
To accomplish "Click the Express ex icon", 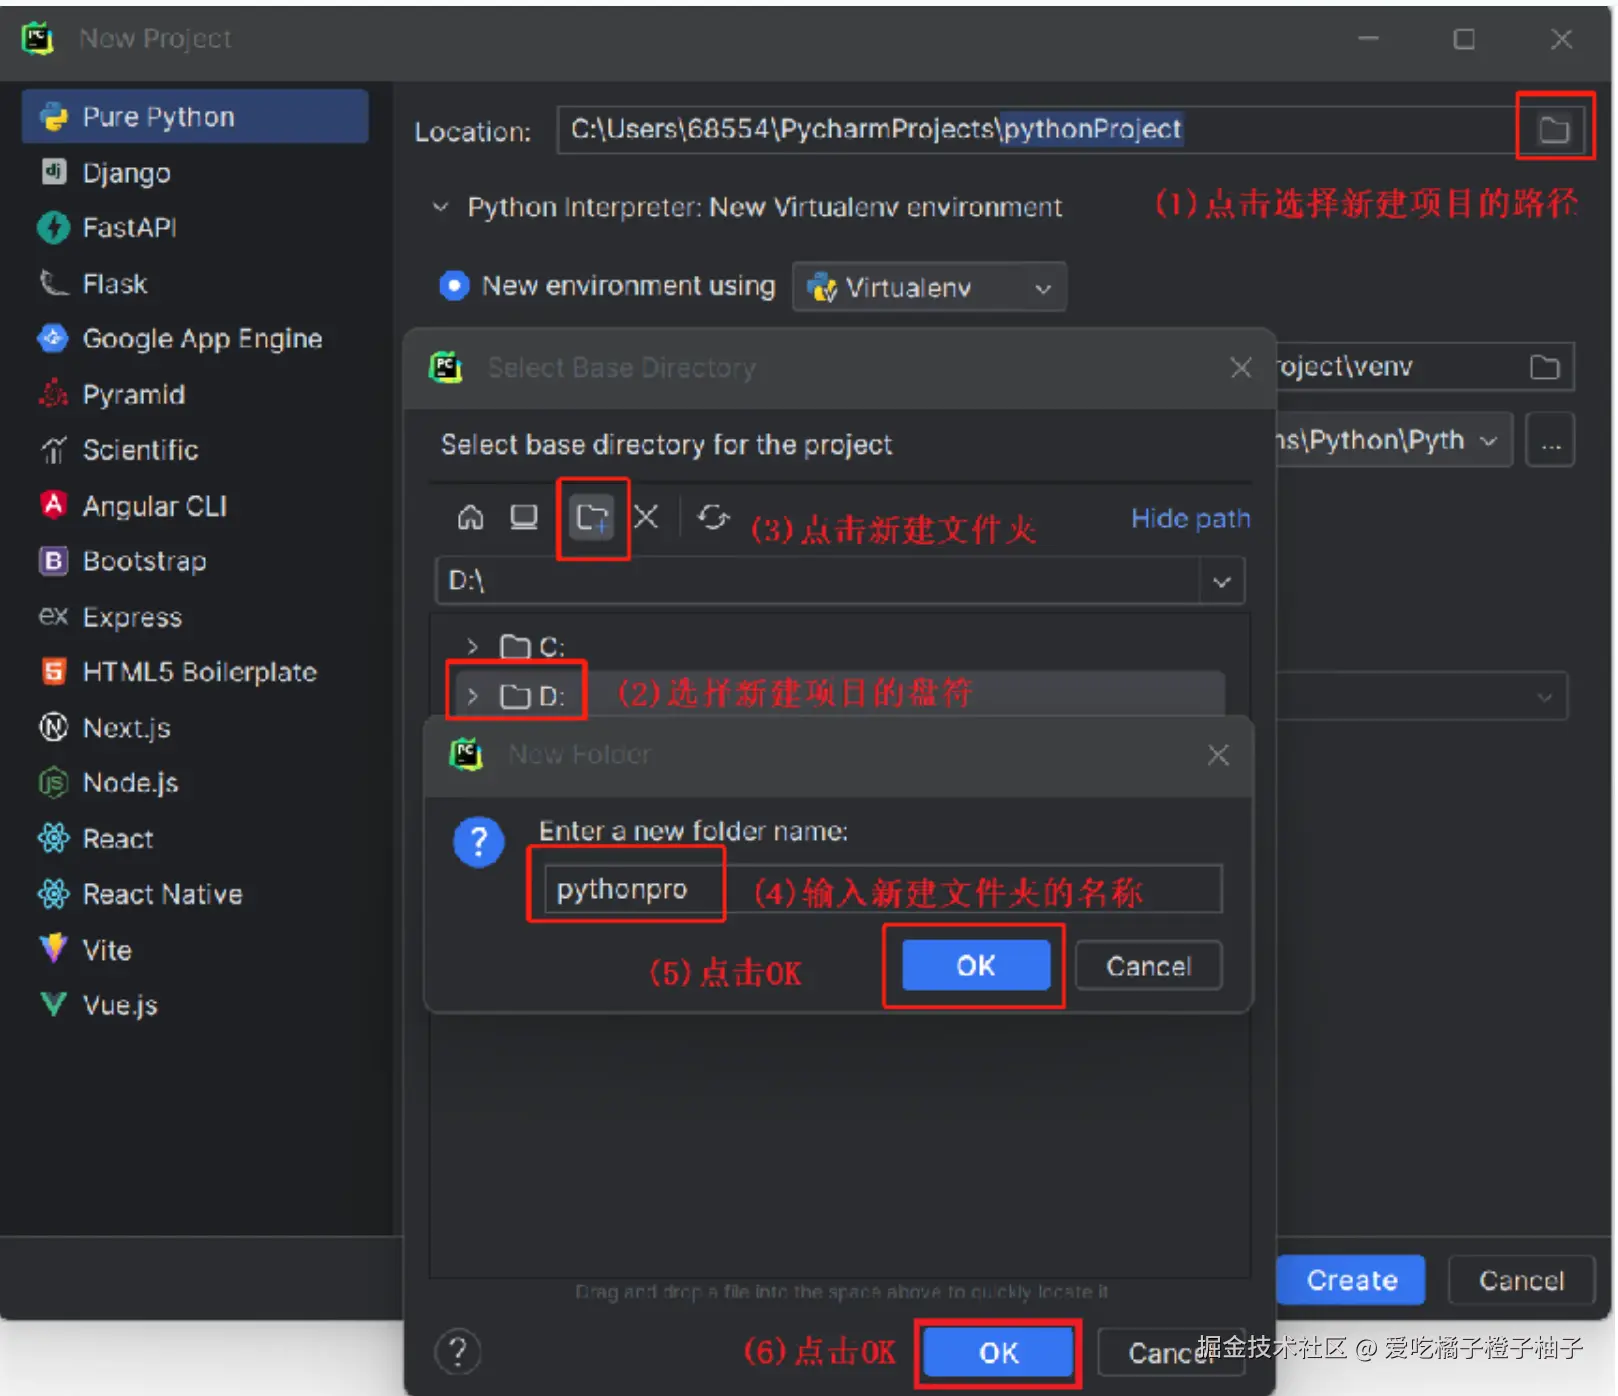I will (53, 615).
